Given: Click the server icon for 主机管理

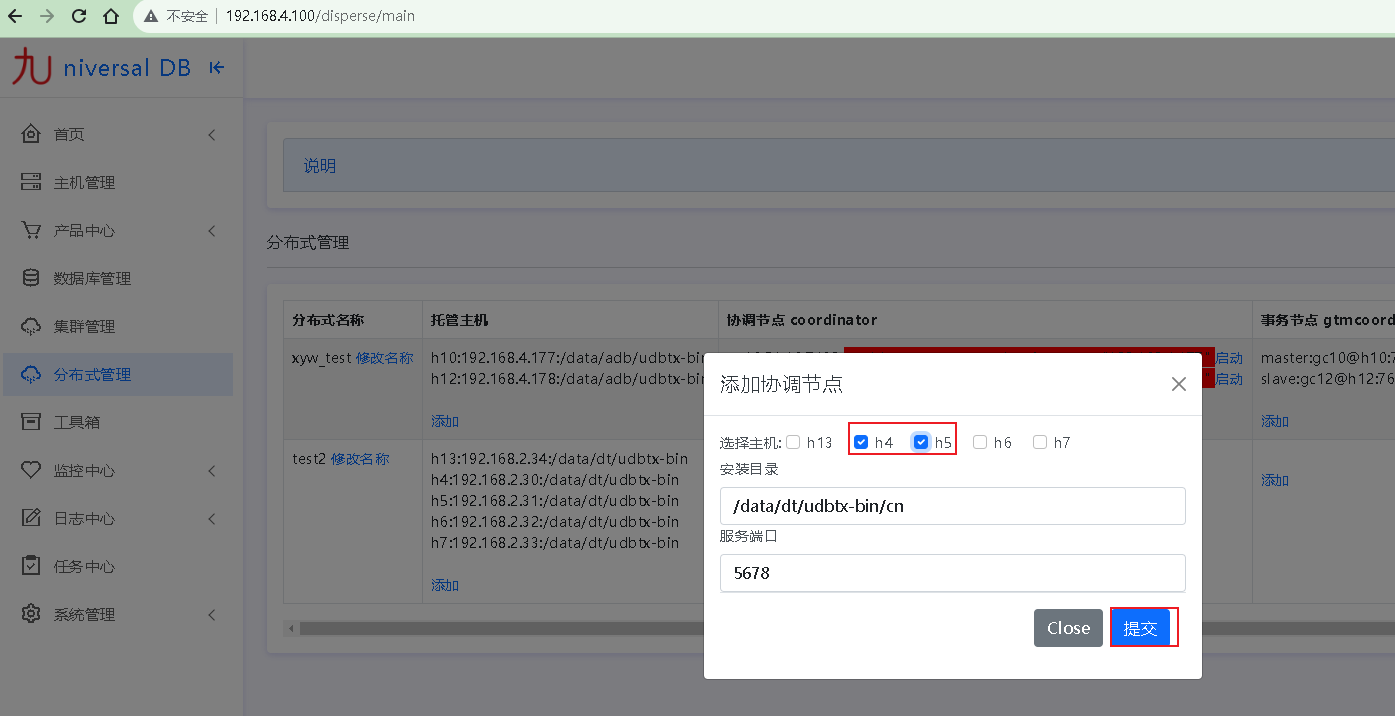Looking at the screenshot, I should click(31, 182).
